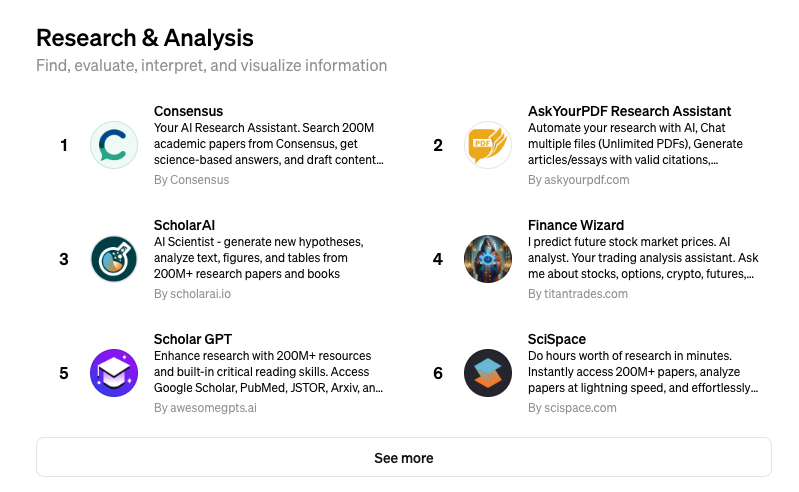Click the Finance Wizard avatar icon

[488, 259]
